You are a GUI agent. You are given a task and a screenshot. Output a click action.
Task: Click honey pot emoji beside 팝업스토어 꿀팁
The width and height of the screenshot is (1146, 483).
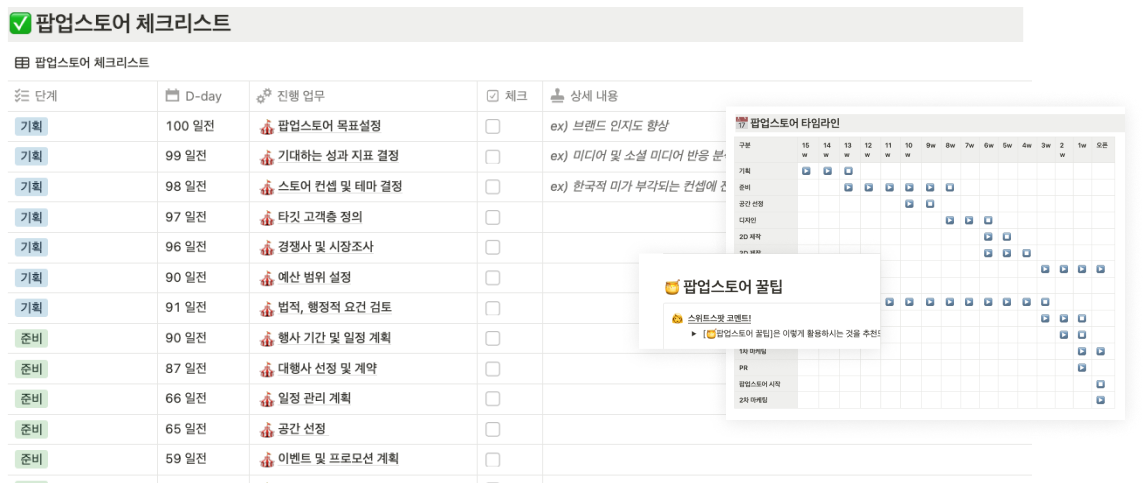pos(673,287)
